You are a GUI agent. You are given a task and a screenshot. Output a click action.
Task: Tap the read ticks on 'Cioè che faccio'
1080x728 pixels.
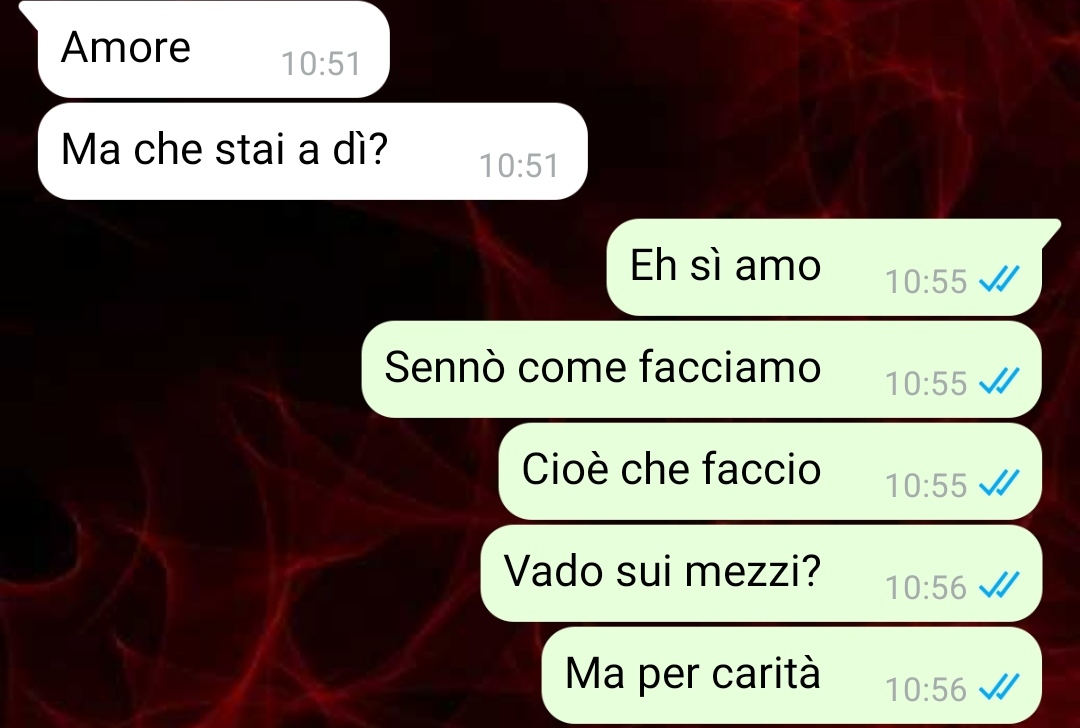(999, 483)
